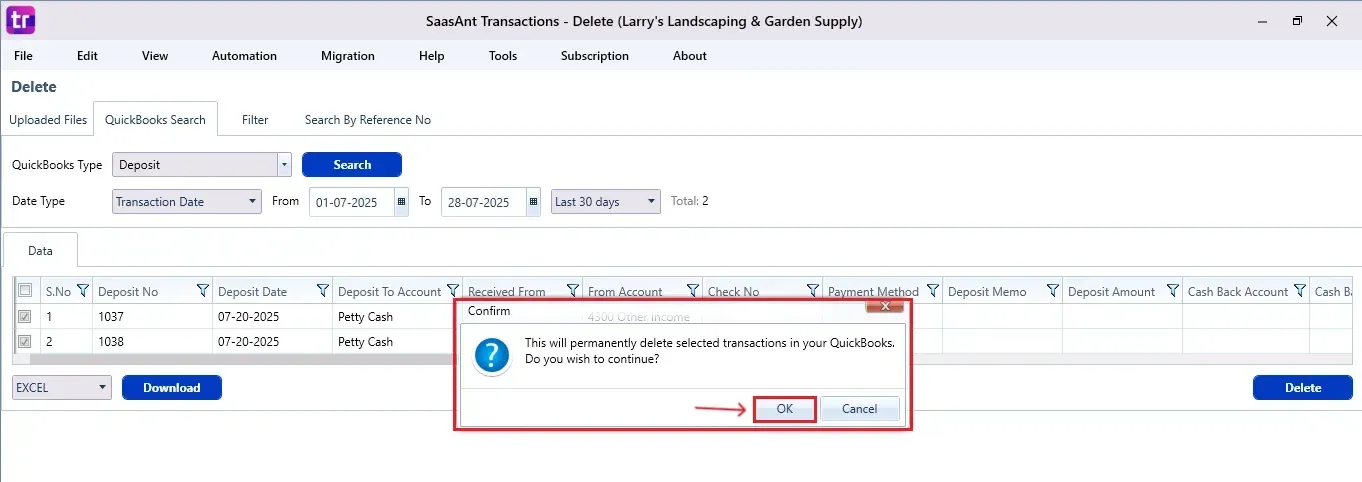Image resolution: width=1362 pixels, height=482 pixels.
Task: Filter the Deposit Amount column
Action: coord(1173,291)
